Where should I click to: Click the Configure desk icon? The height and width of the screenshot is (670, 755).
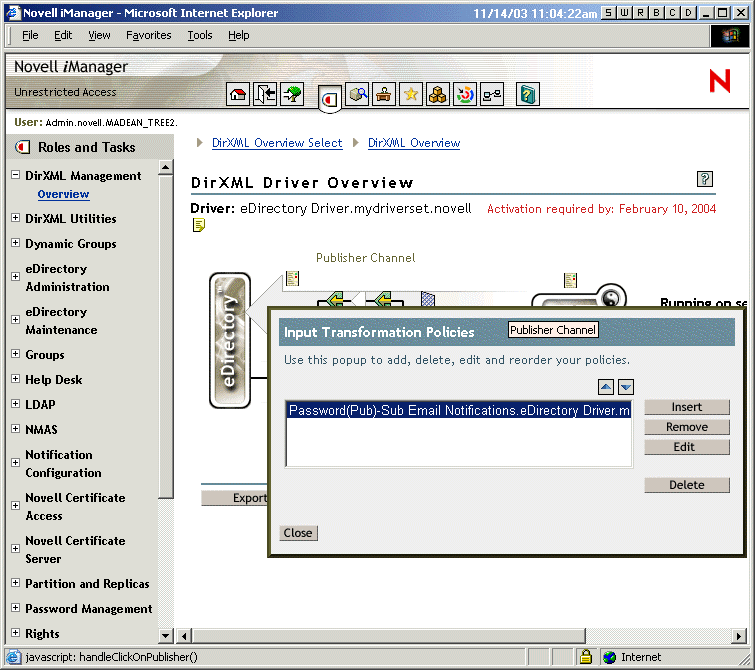coord(384,94)
